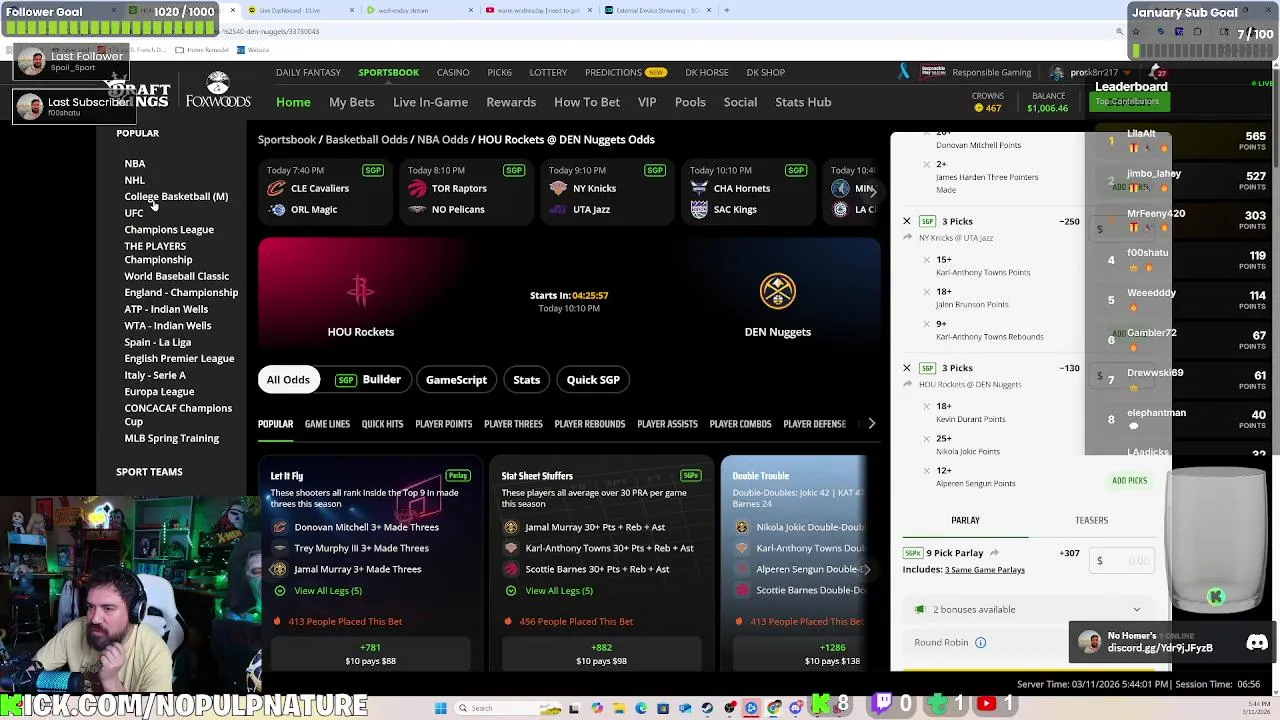Place the Let It Fly +781 bet

(370, 654)
